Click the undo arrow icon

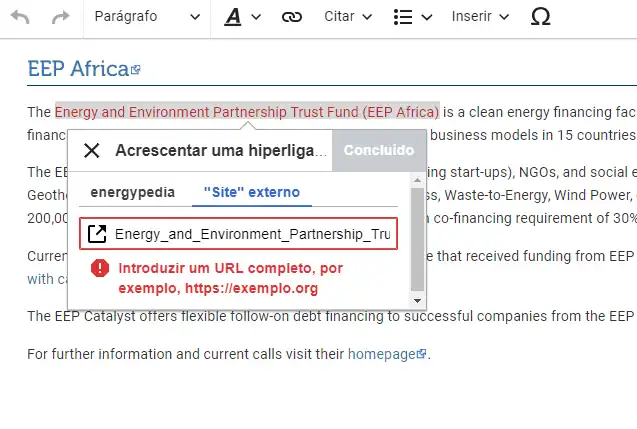(x=20, y=17)
